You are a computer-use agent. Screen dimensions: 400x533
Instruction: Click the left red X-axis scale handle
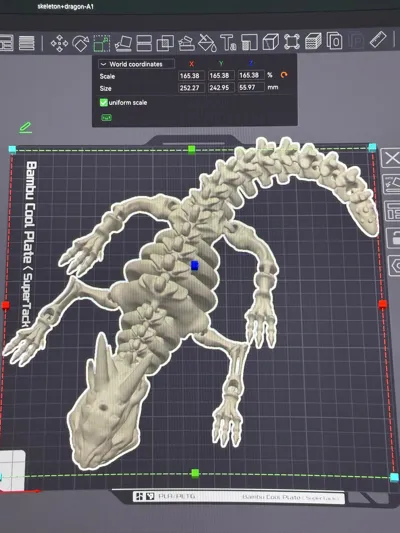pyautogui.click(x=5, y=306)
